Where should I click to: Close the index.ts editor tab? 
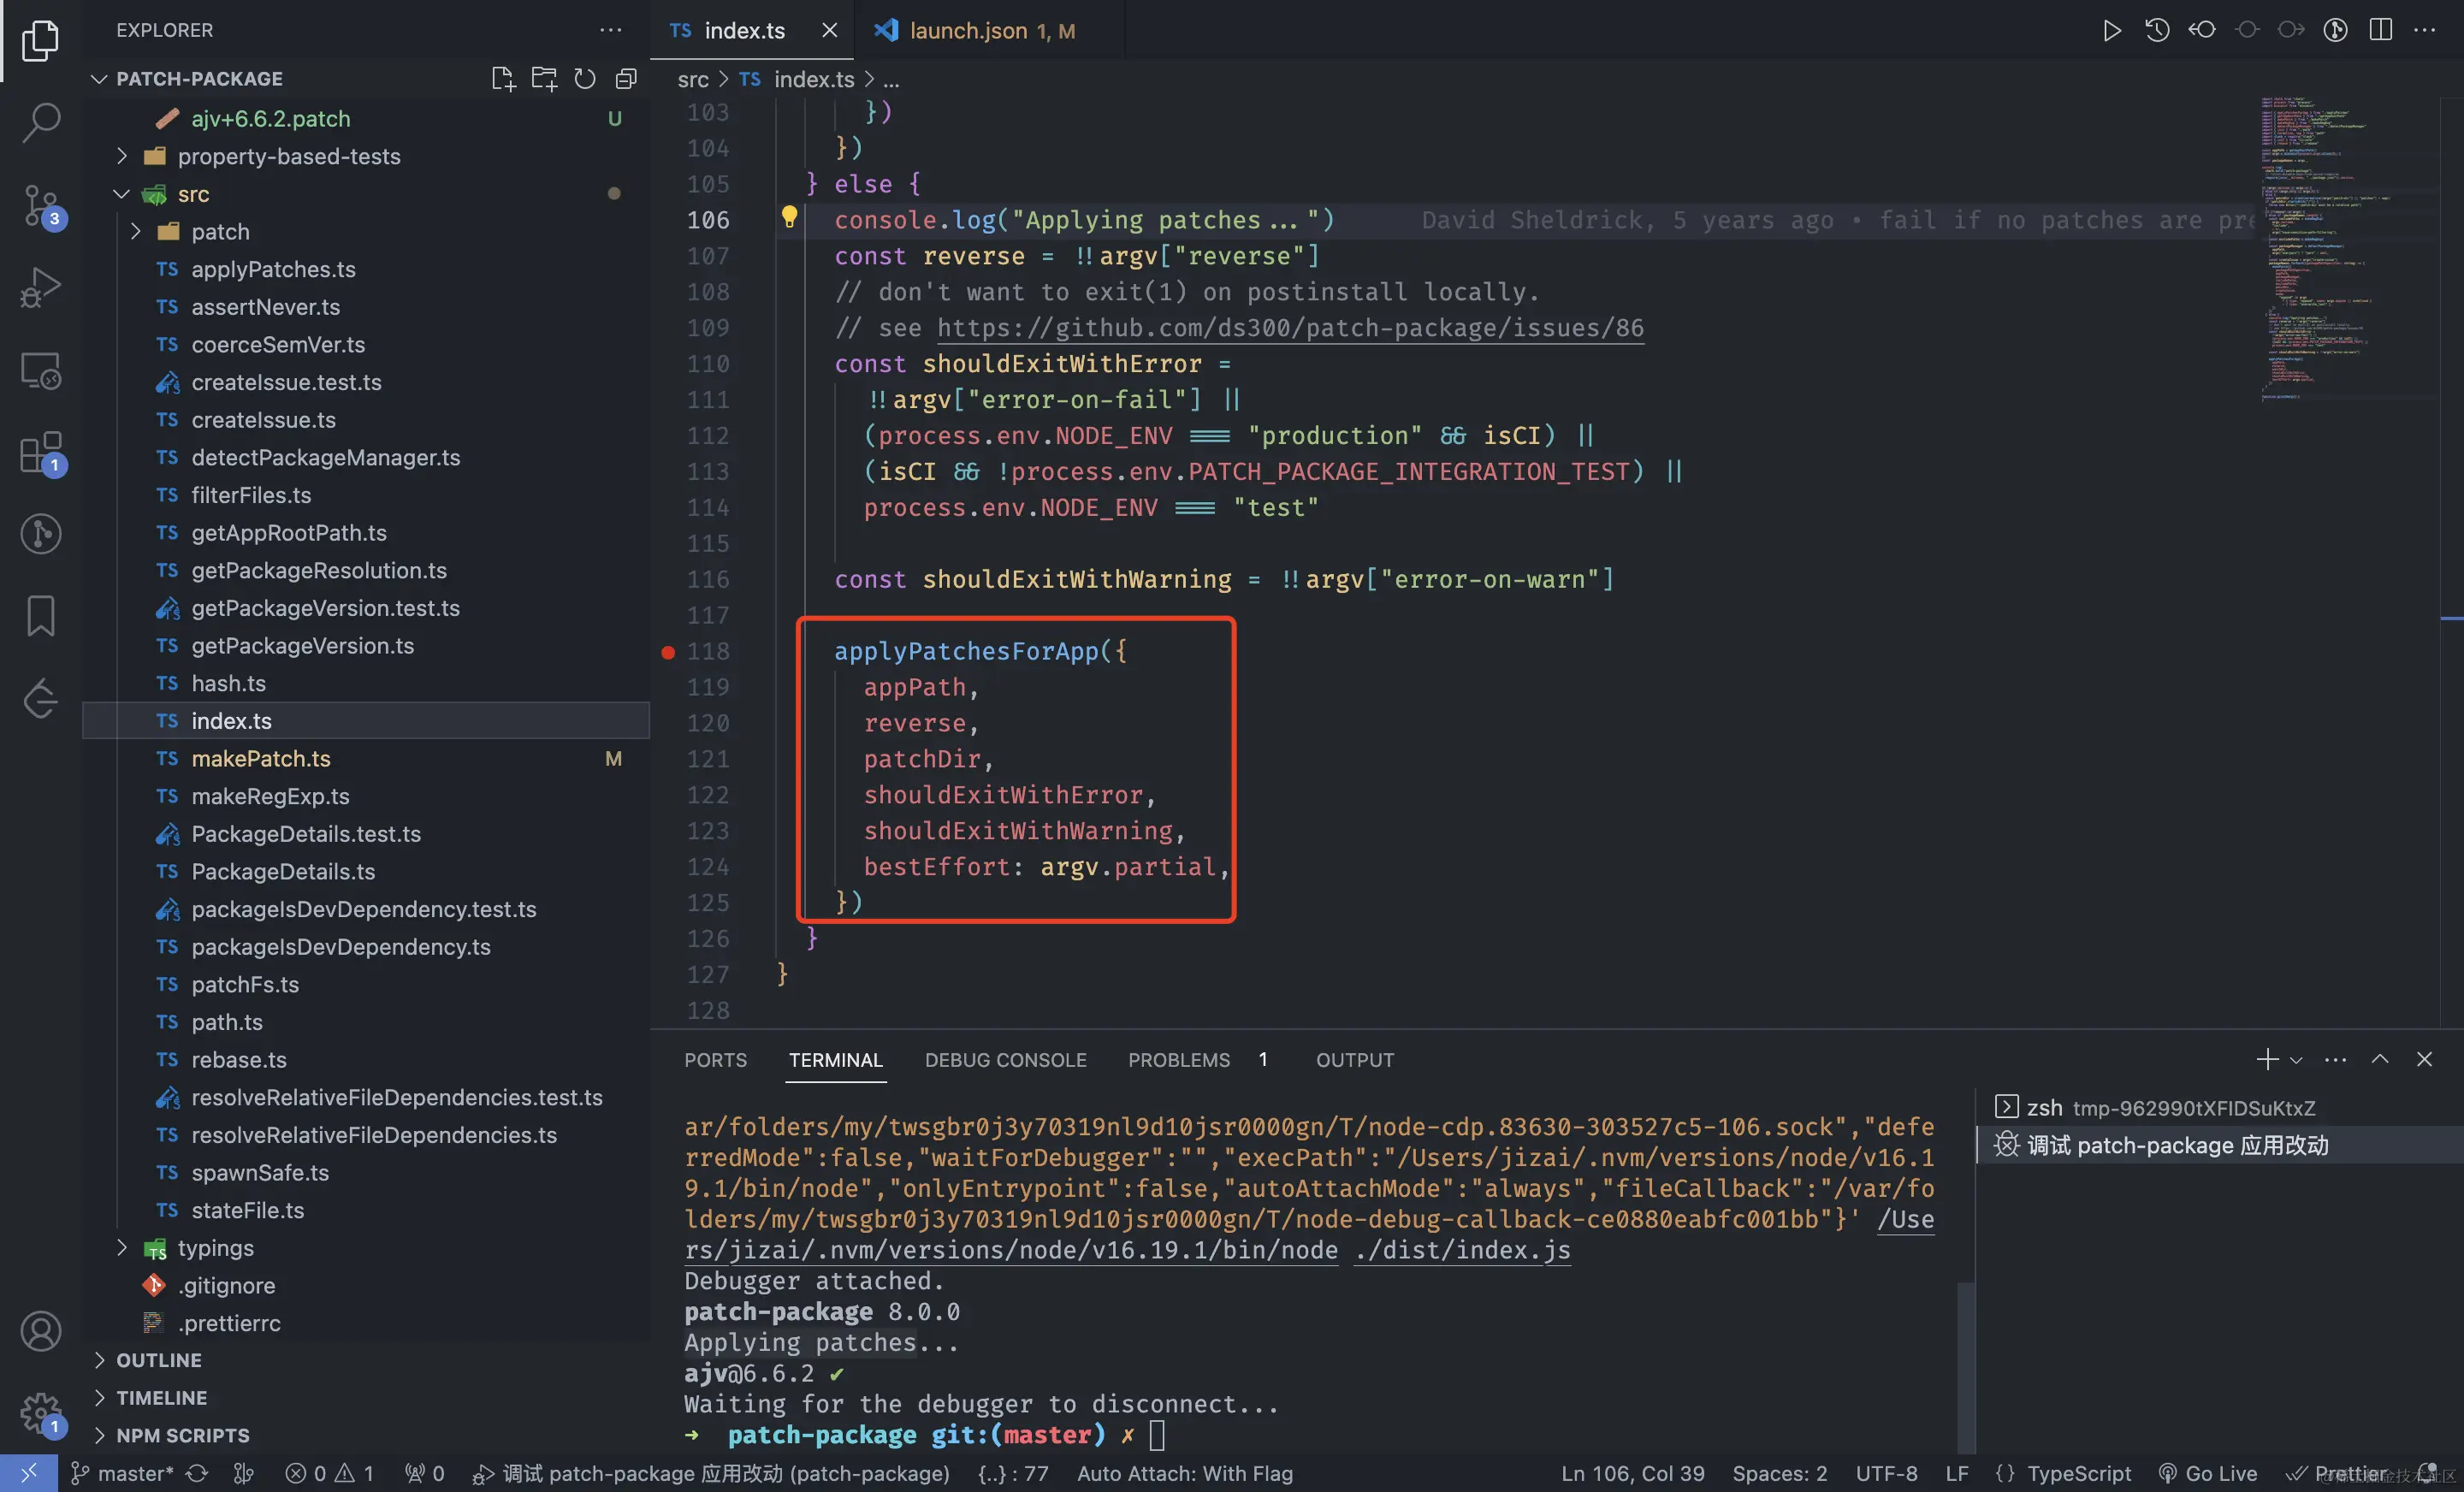[829, 30]
